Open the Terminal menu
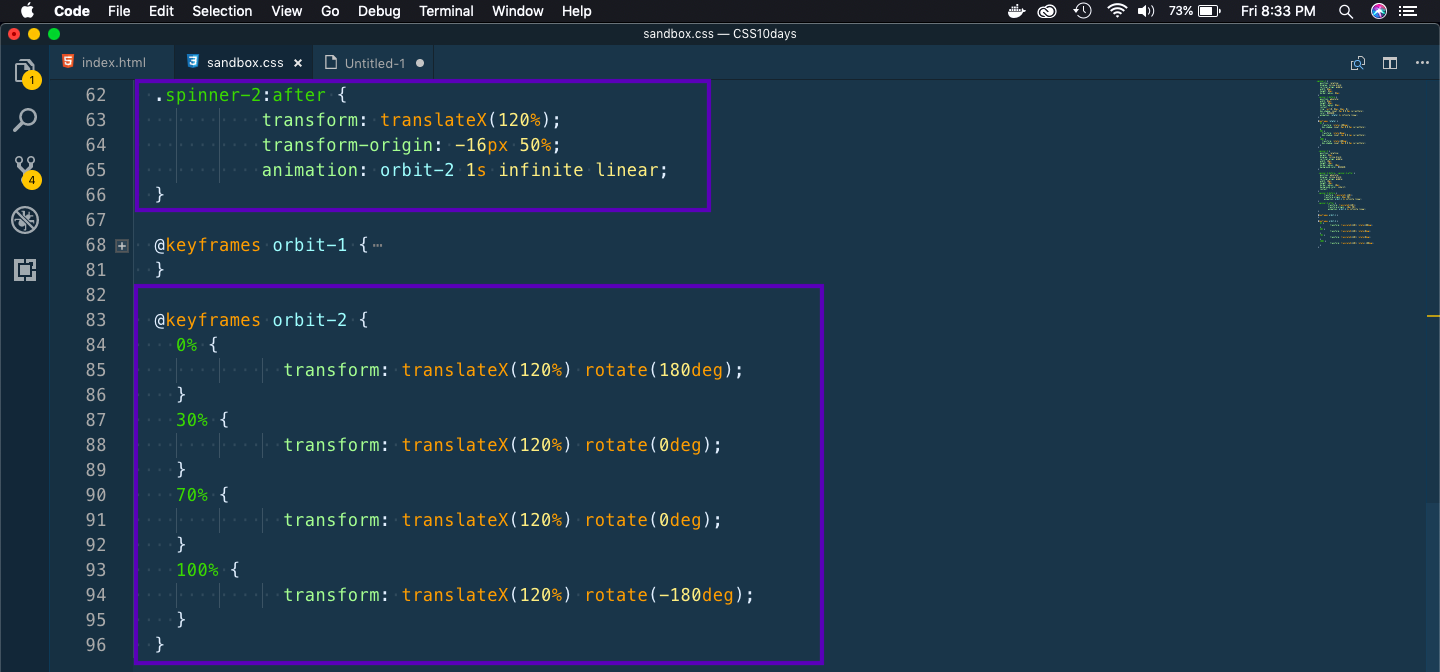The height and width of the screenshot is (672, 1440). coord(446,11)
